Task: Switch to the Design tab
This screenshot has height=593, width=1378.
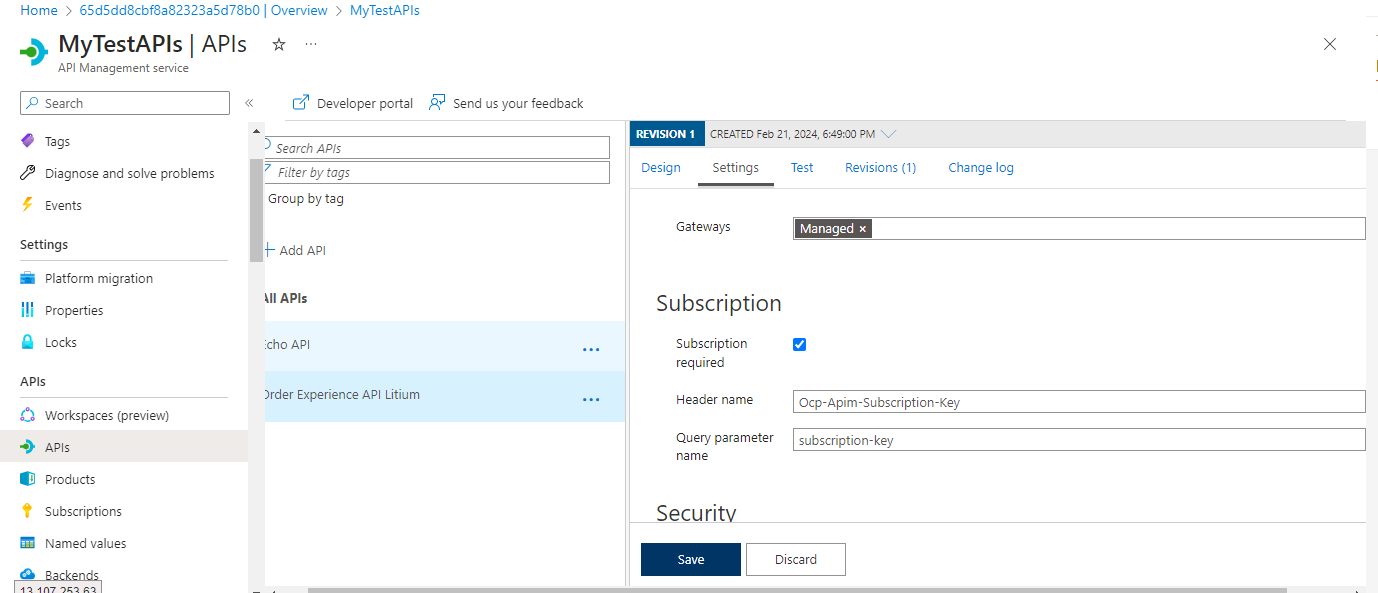Action: (x=661, y=167)
